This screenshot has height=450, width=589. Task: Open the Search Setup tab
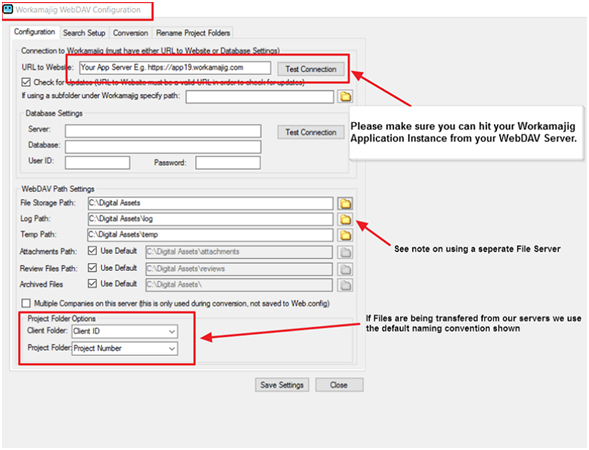[84, 33]
